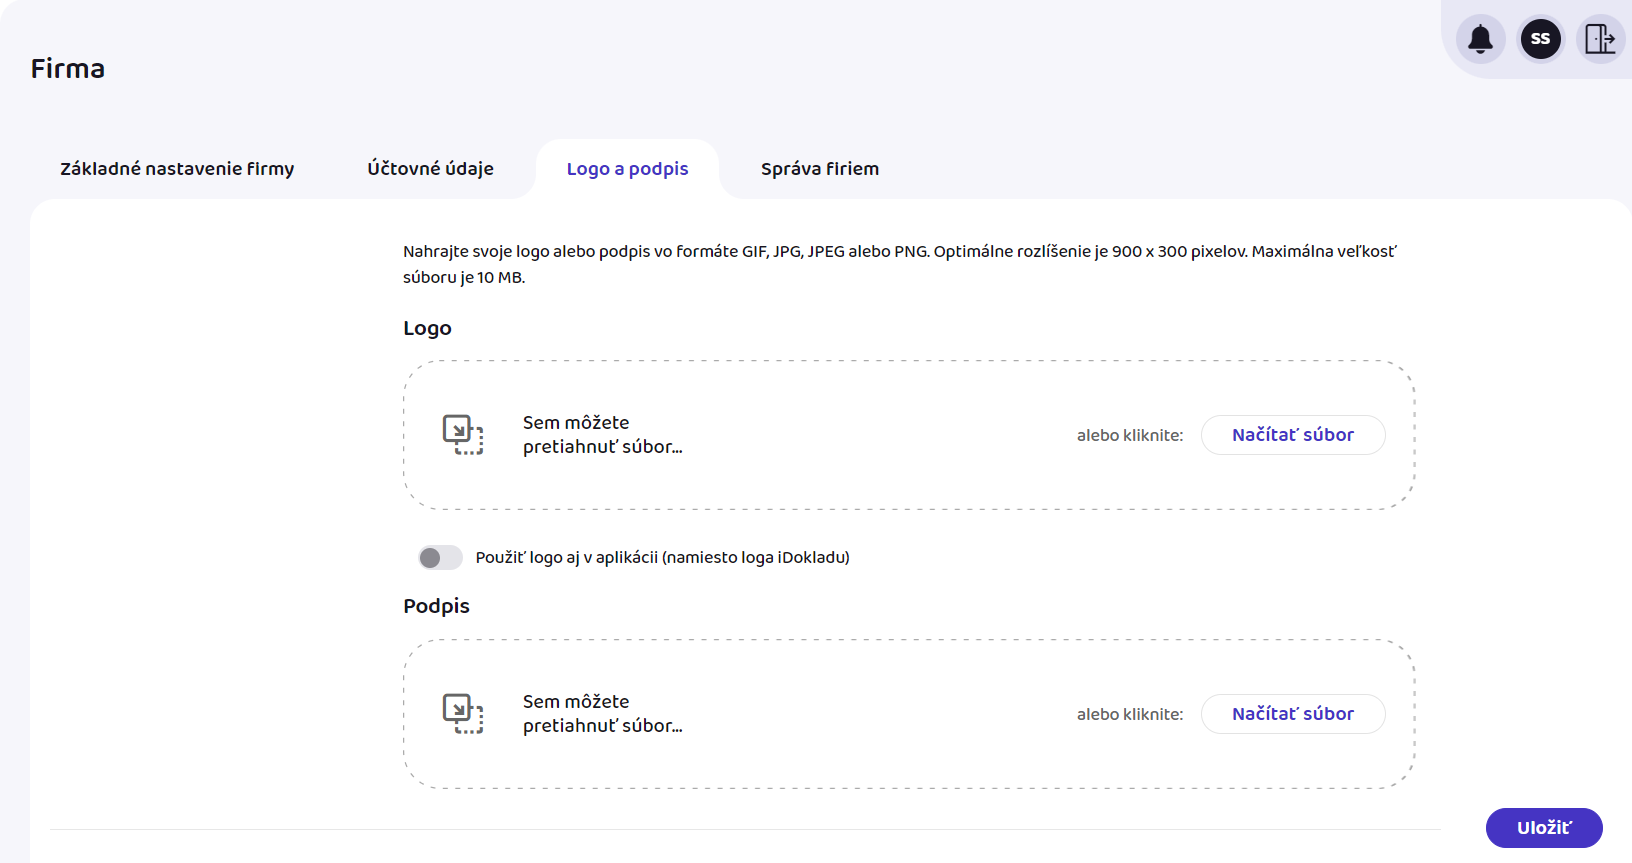Open the SS user profile avatar
The height and width of the screenshot is (863, 1632).
tap(1540, 40)
